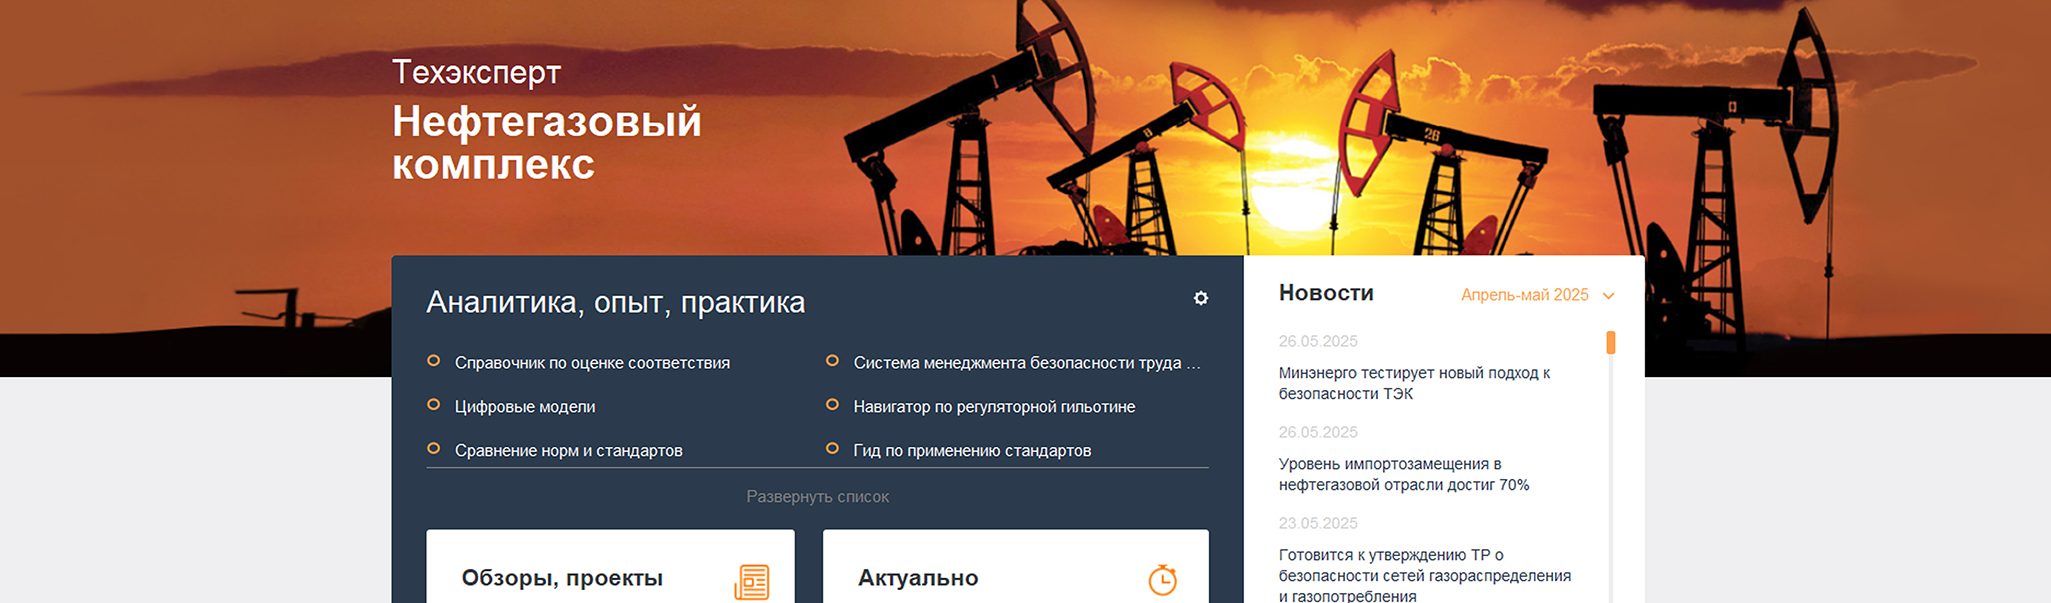Open the Актуально card
The height and width of the screenshot is (603, 2051).
tap(1015, 567)
